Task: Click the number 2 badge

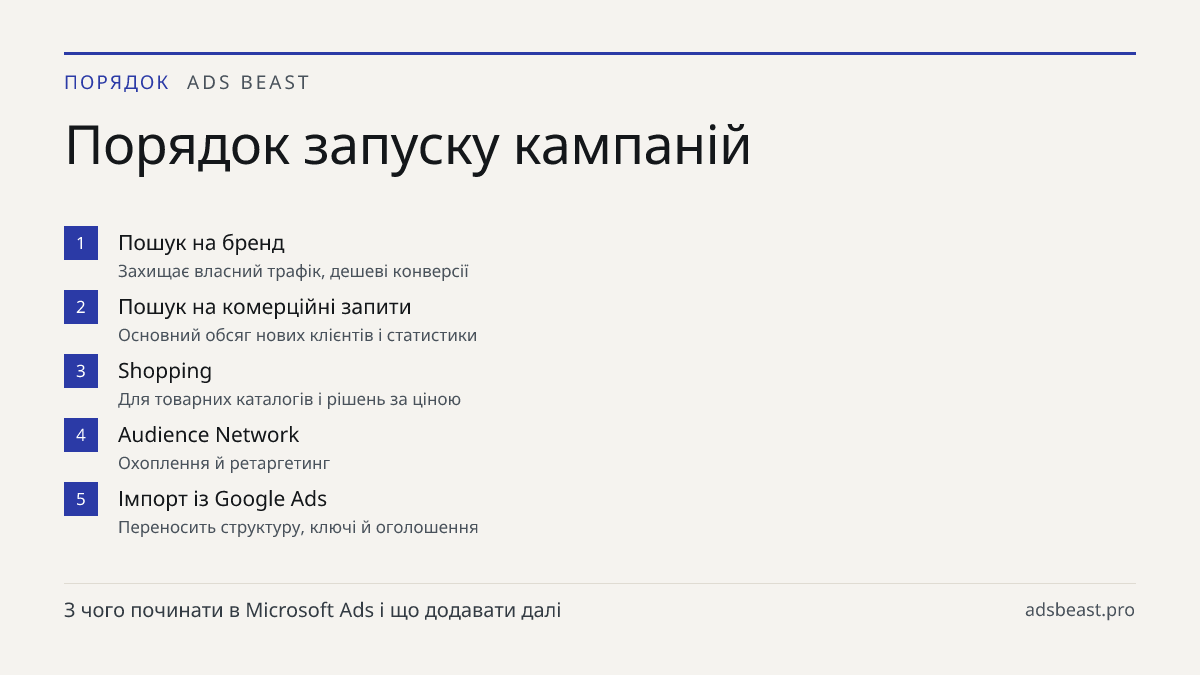Action: click(81, 307)
